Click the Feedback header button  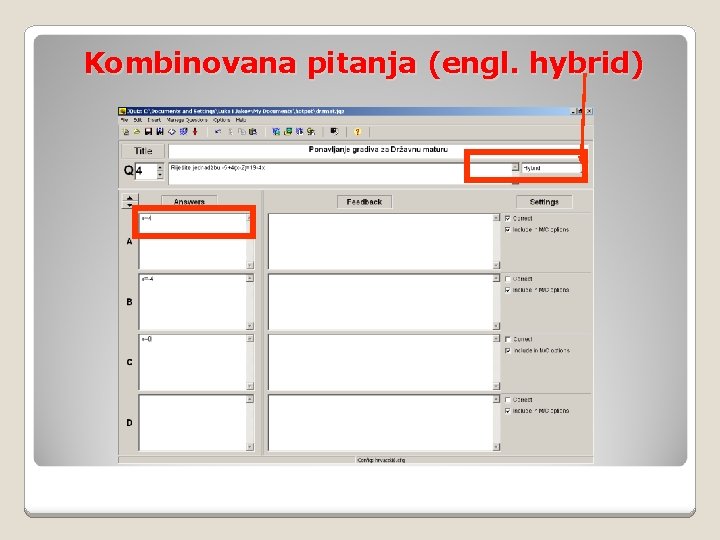364,202
